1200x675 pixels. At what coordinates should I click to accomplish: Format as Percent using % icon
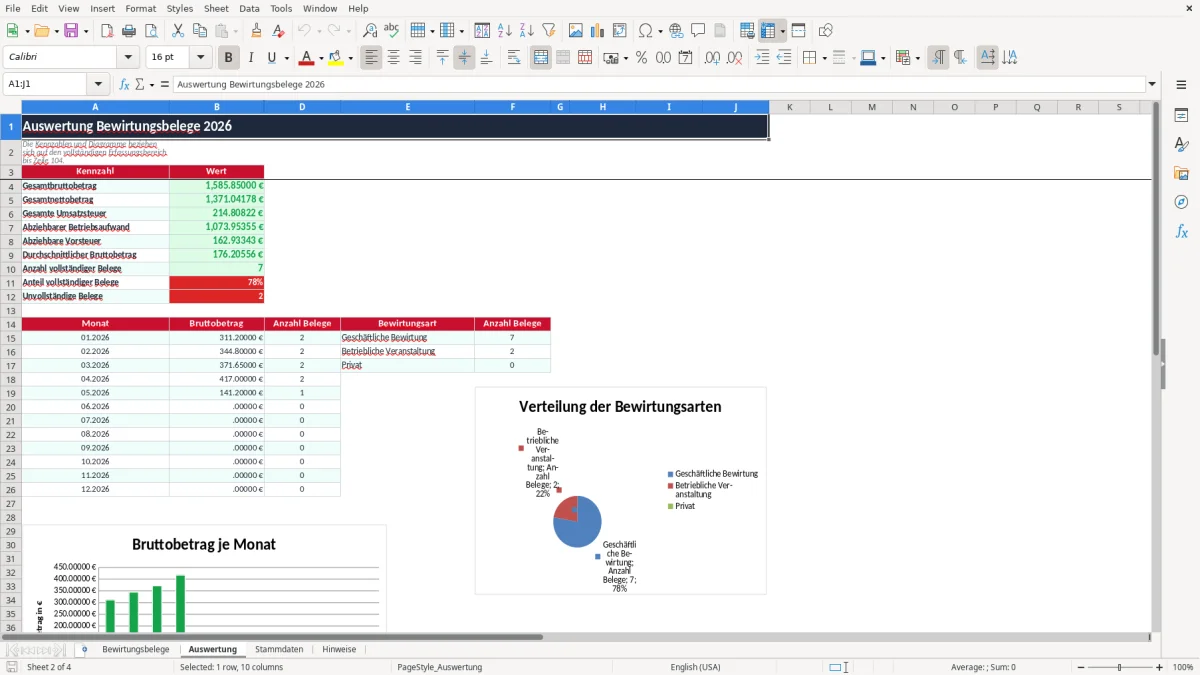pos(641,58)
